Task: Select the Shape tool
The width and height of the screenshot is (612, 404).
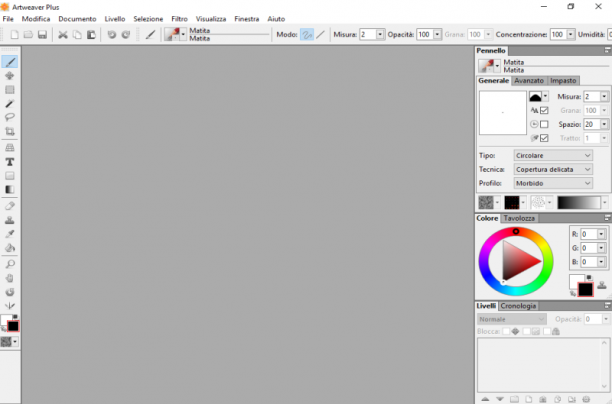Action: 10,176
